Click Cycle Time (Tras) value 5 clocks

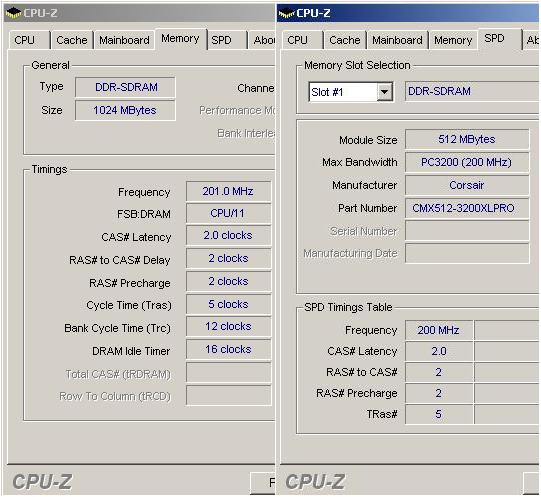pyautogui.click(x=228, y=304)
